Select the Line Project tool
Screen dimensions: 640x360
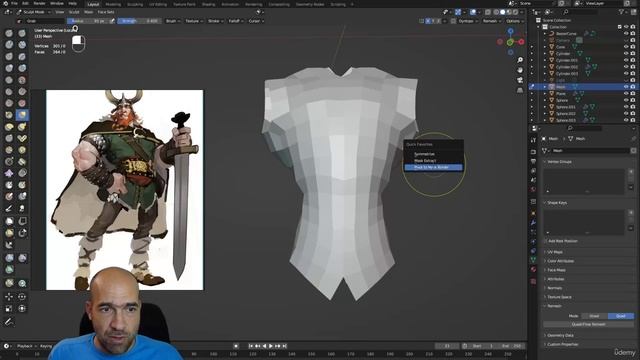[9, 245]
